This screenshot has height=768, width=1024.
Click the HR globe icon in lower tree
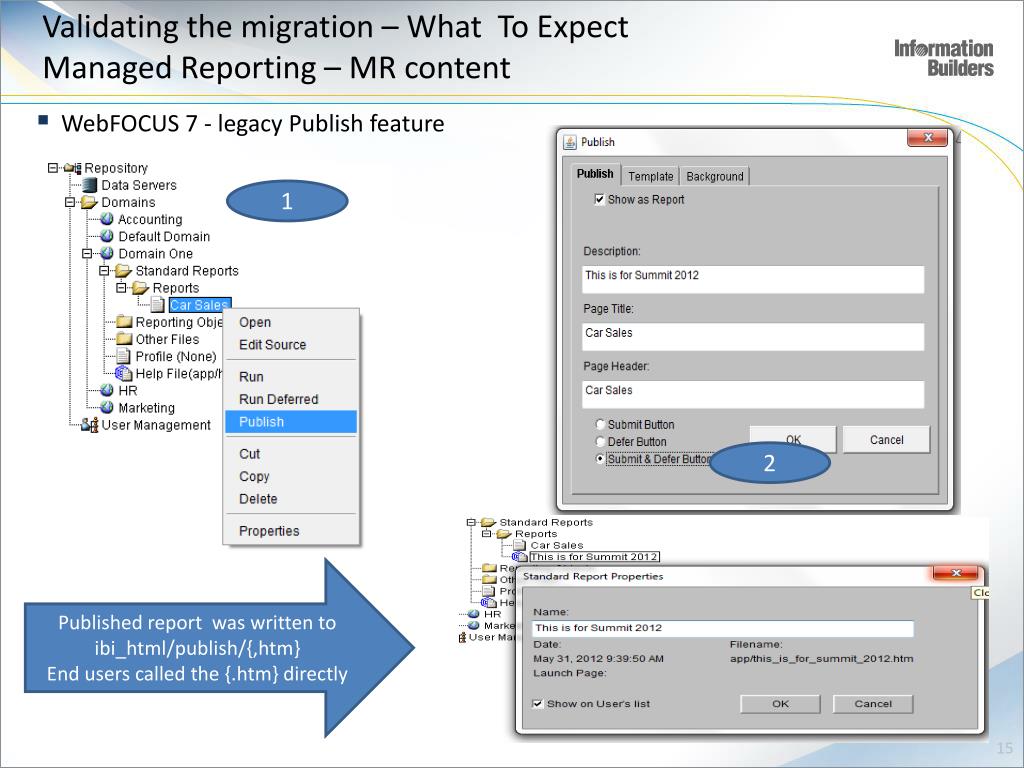coord(474,614)
